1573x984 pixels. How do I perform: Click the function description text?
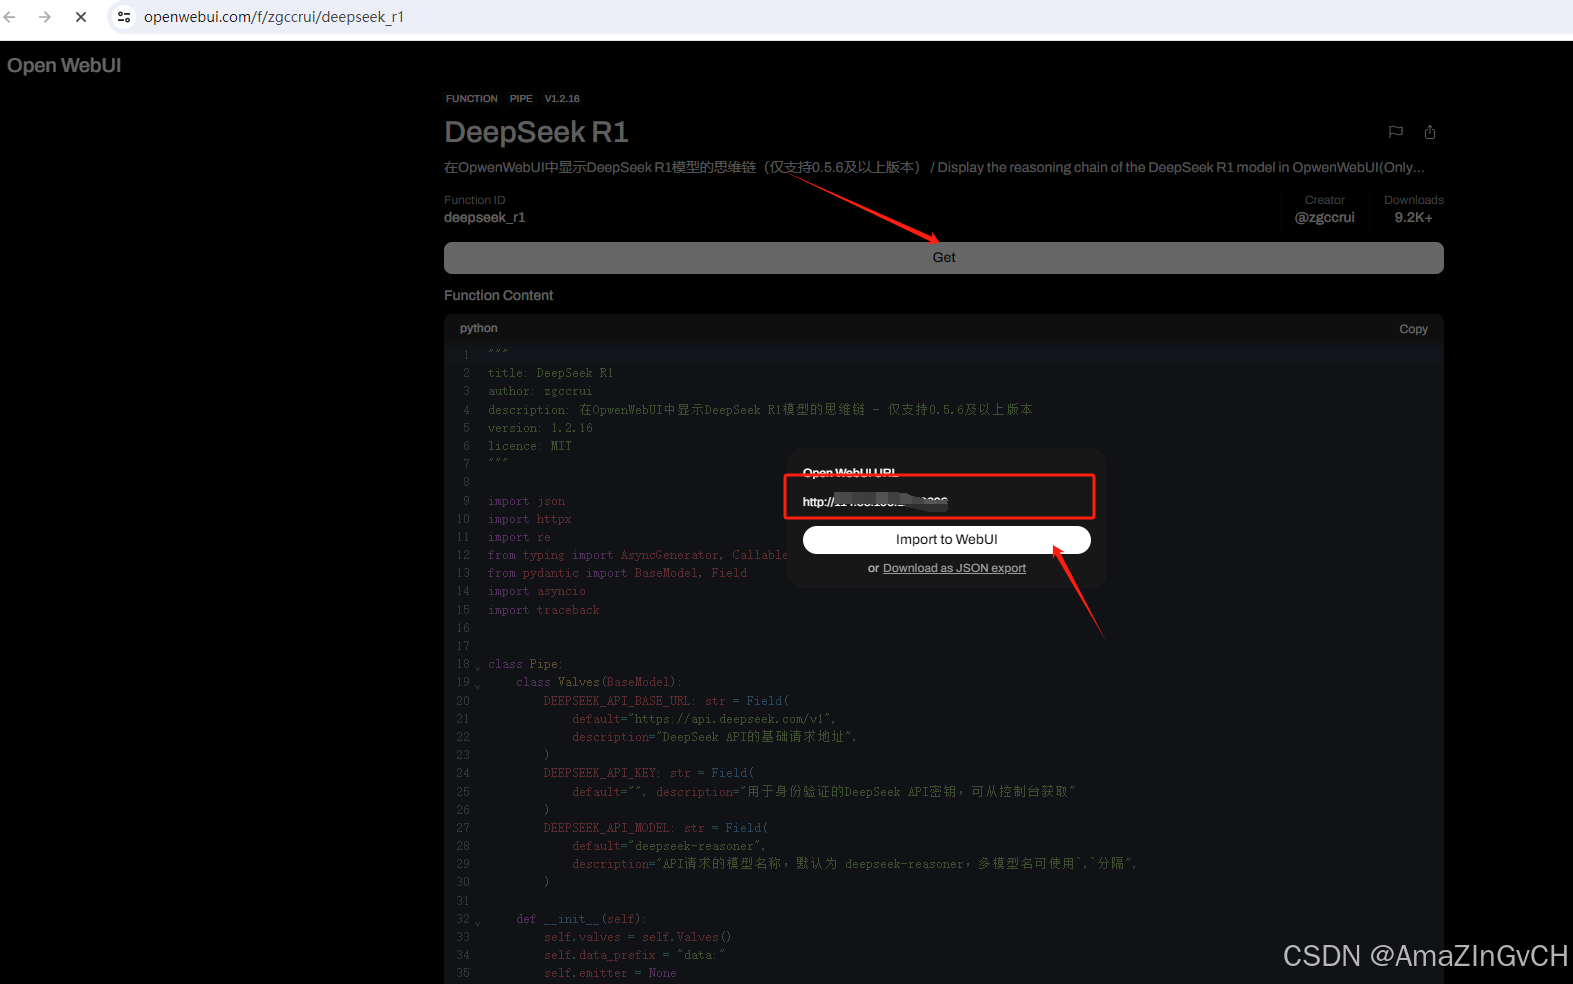pyautogui.click(x=934, y=167)
